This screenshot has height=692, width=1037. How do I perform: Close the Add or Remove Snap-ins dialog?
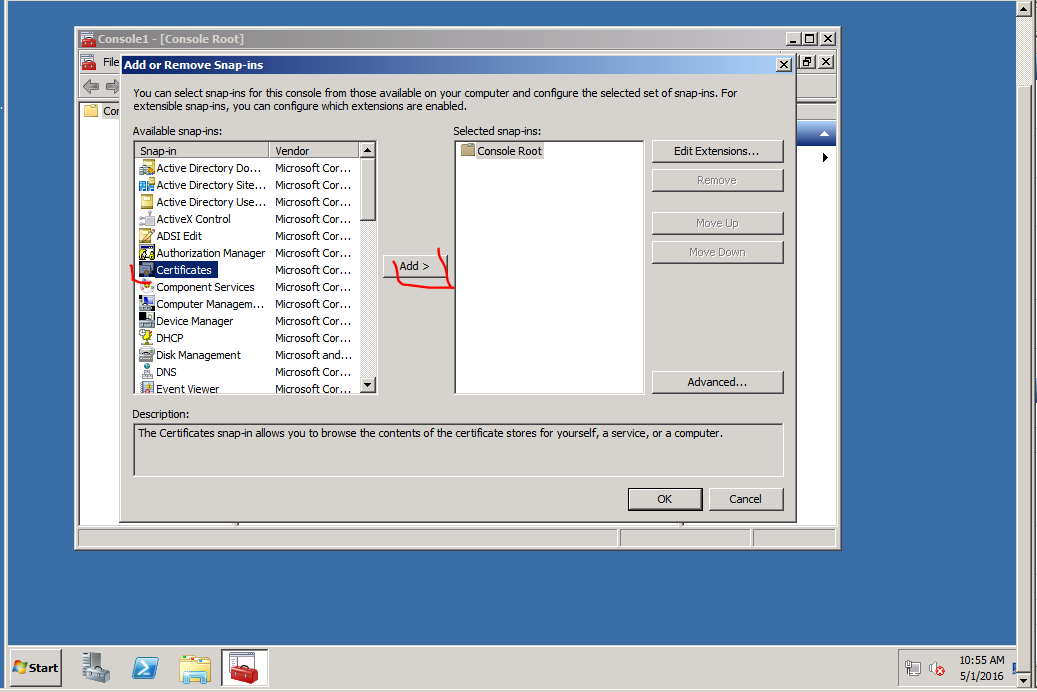784,65
